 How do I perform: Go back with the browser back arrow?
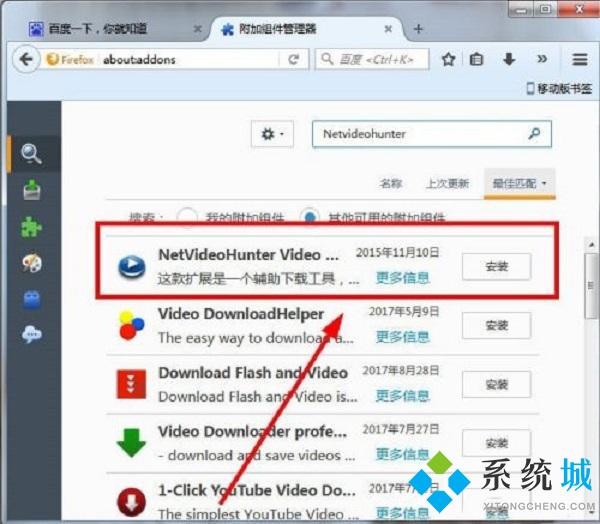(x=26, y=59)
